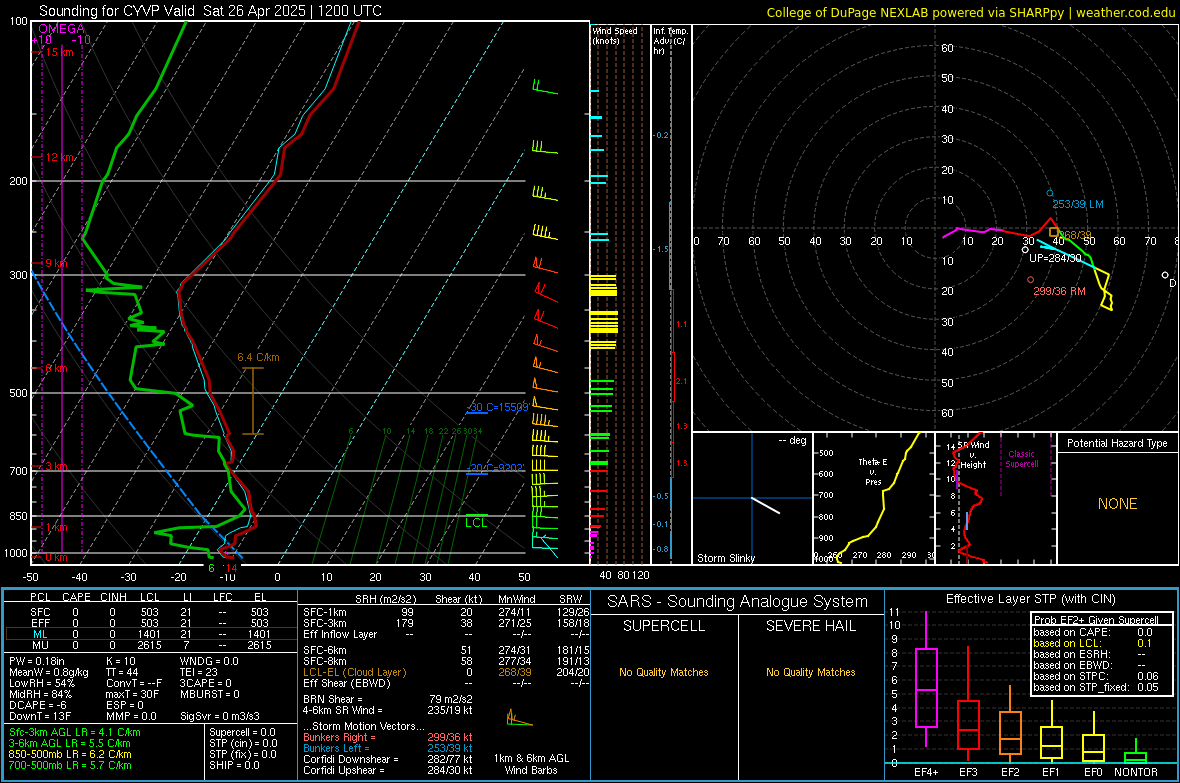
Task: Select the SFC parcel row
Action: 151,612
